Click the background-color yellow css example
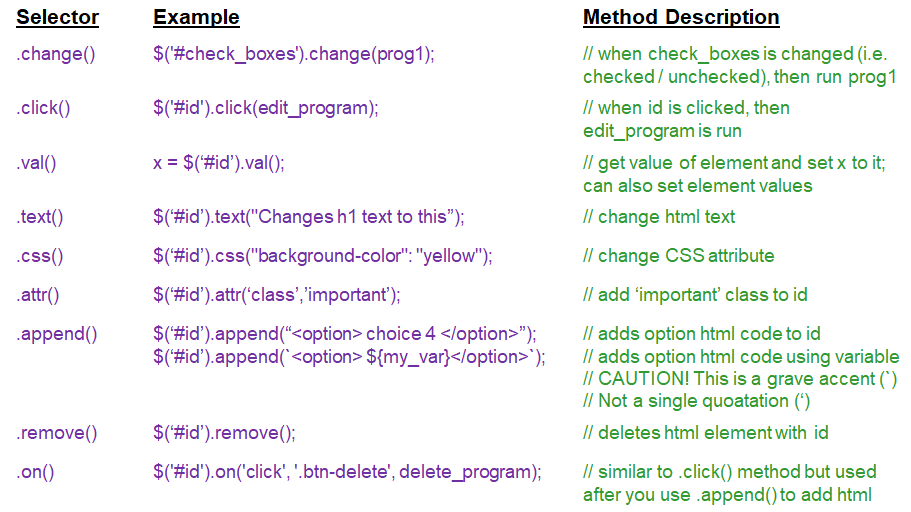The width and height of the screenshot is (911, 512). (323, 256)
